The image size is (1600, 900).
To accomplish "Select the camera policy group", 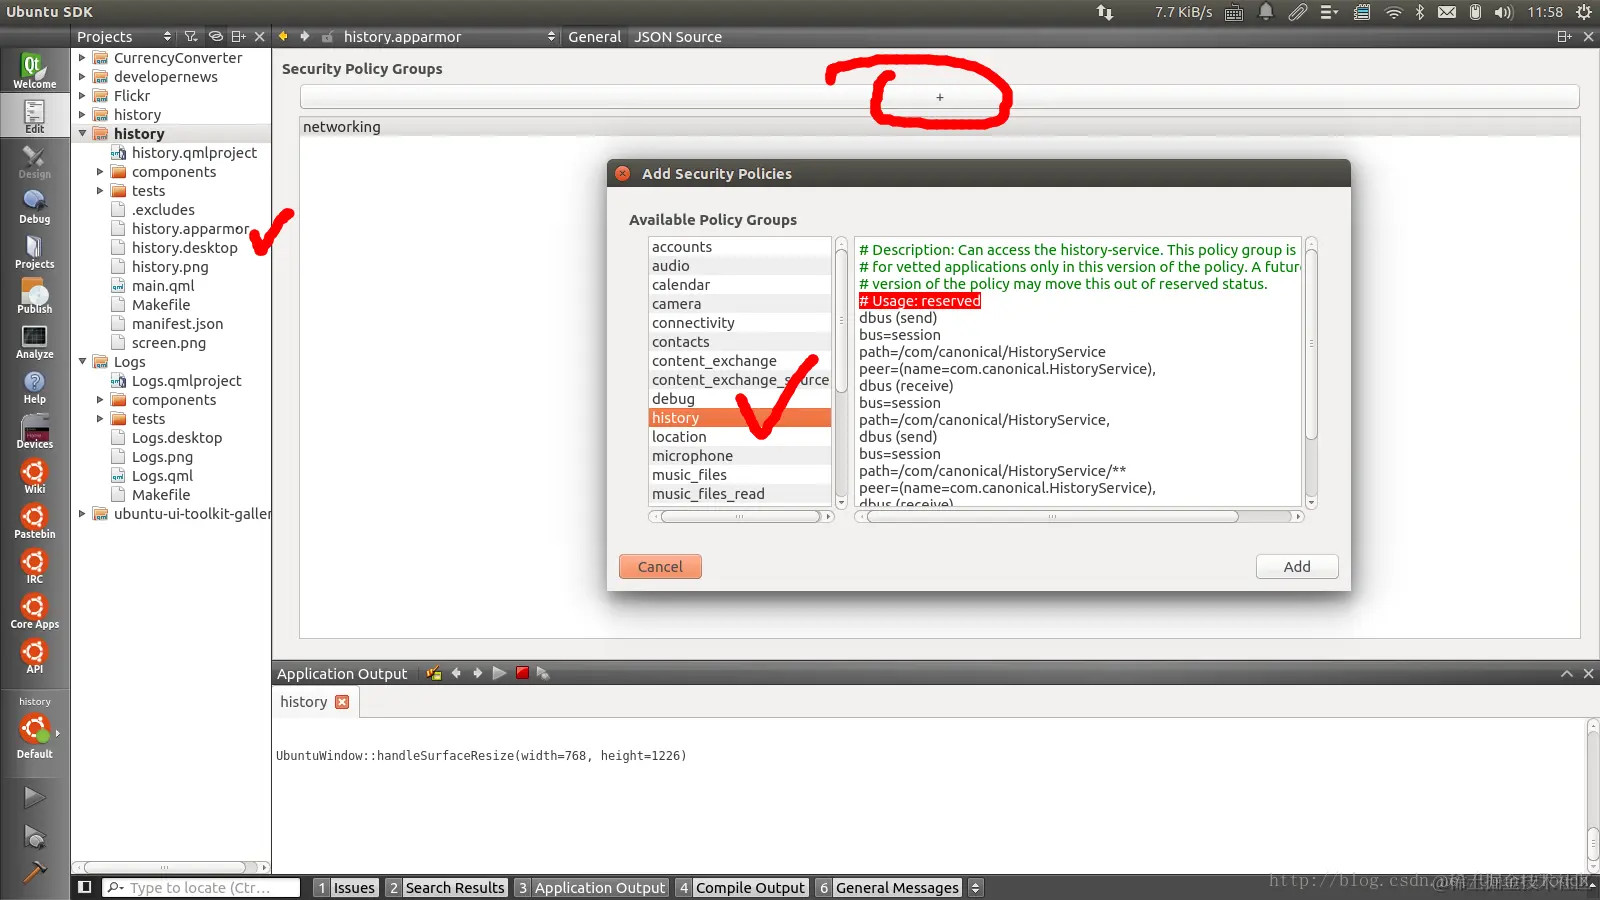I will click(x=739, y=304).
